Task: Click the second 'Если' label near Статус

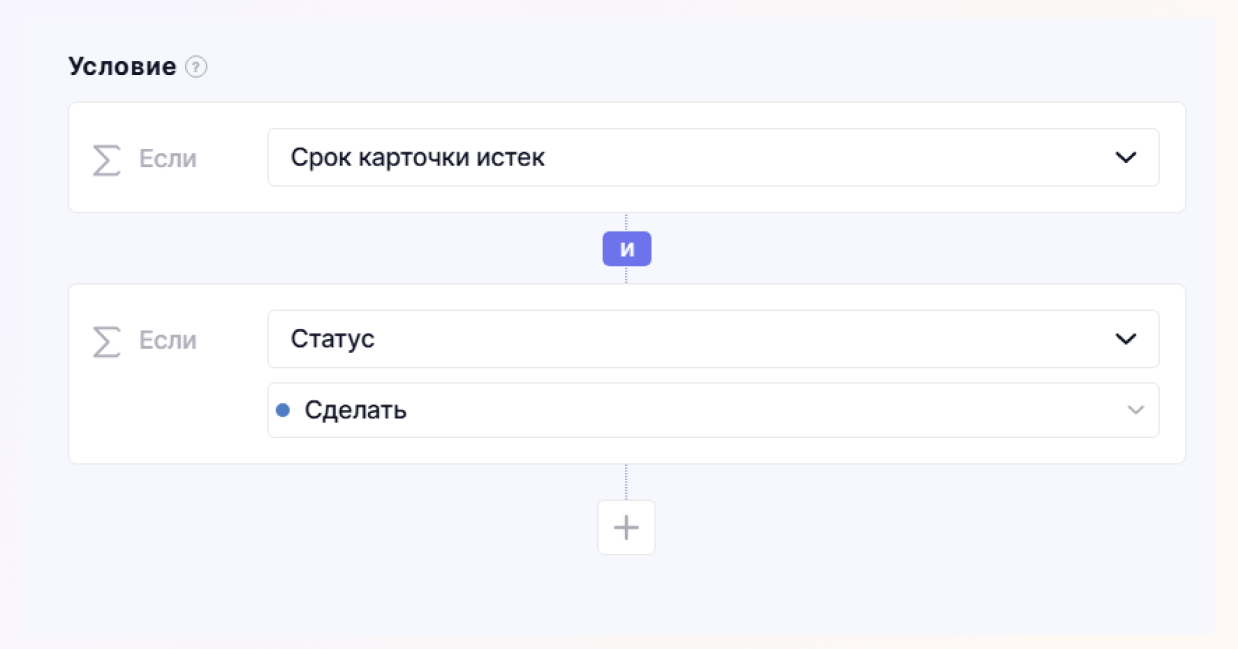Action: [x=167, y=341]
